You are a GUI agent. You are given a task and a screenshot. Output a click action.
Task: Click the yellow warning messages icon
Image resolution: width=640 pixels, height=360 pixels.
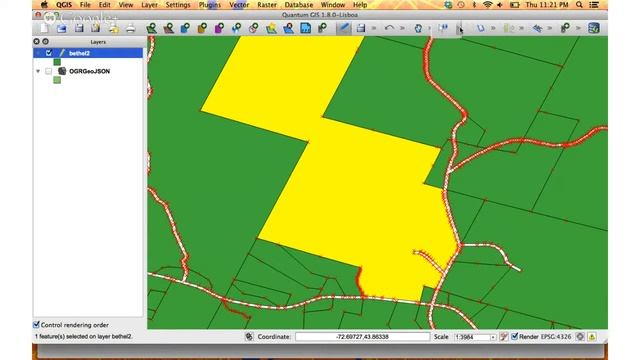coord(592,337)
